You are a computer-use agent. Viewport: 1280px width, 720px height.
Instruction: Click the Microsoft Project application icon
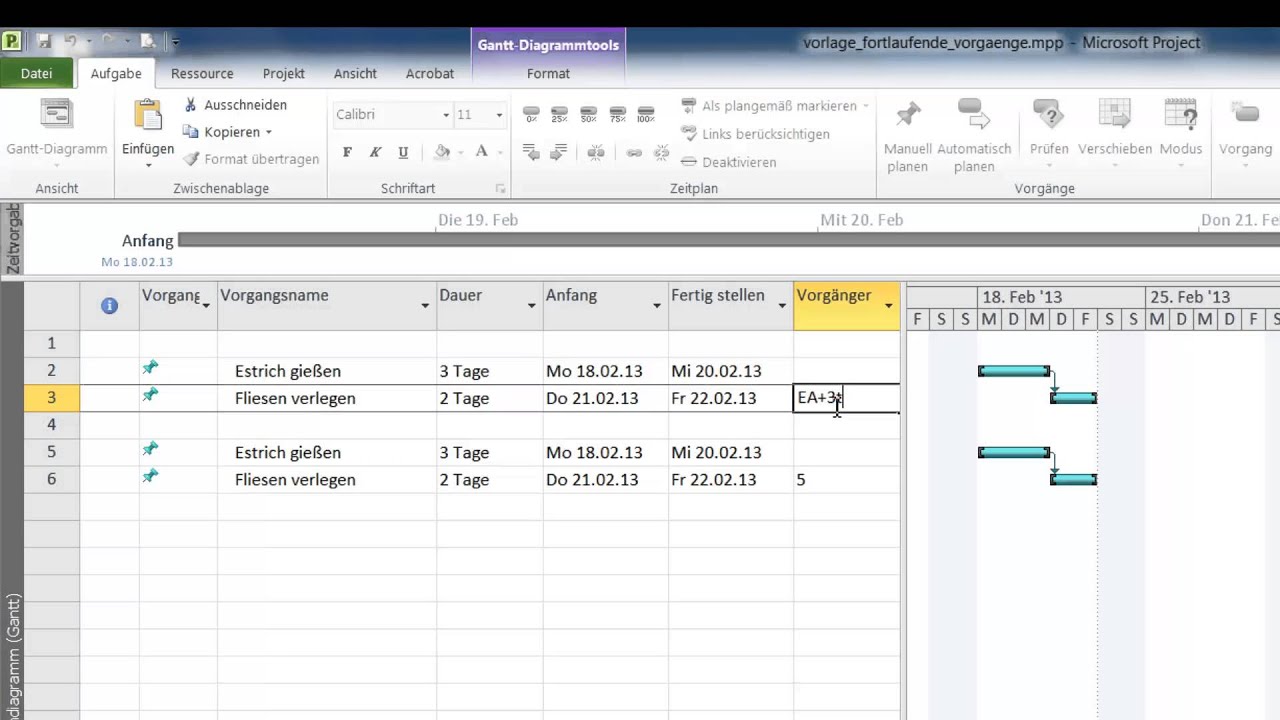[x=11, y=41]
